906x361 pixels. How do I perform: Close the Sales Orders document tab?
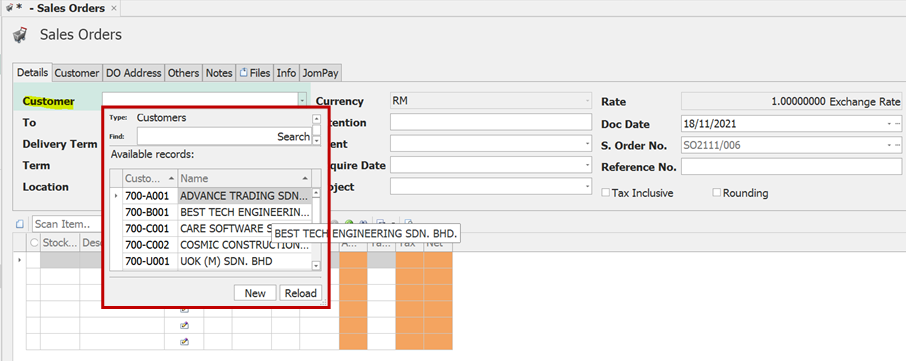(113, 8)
